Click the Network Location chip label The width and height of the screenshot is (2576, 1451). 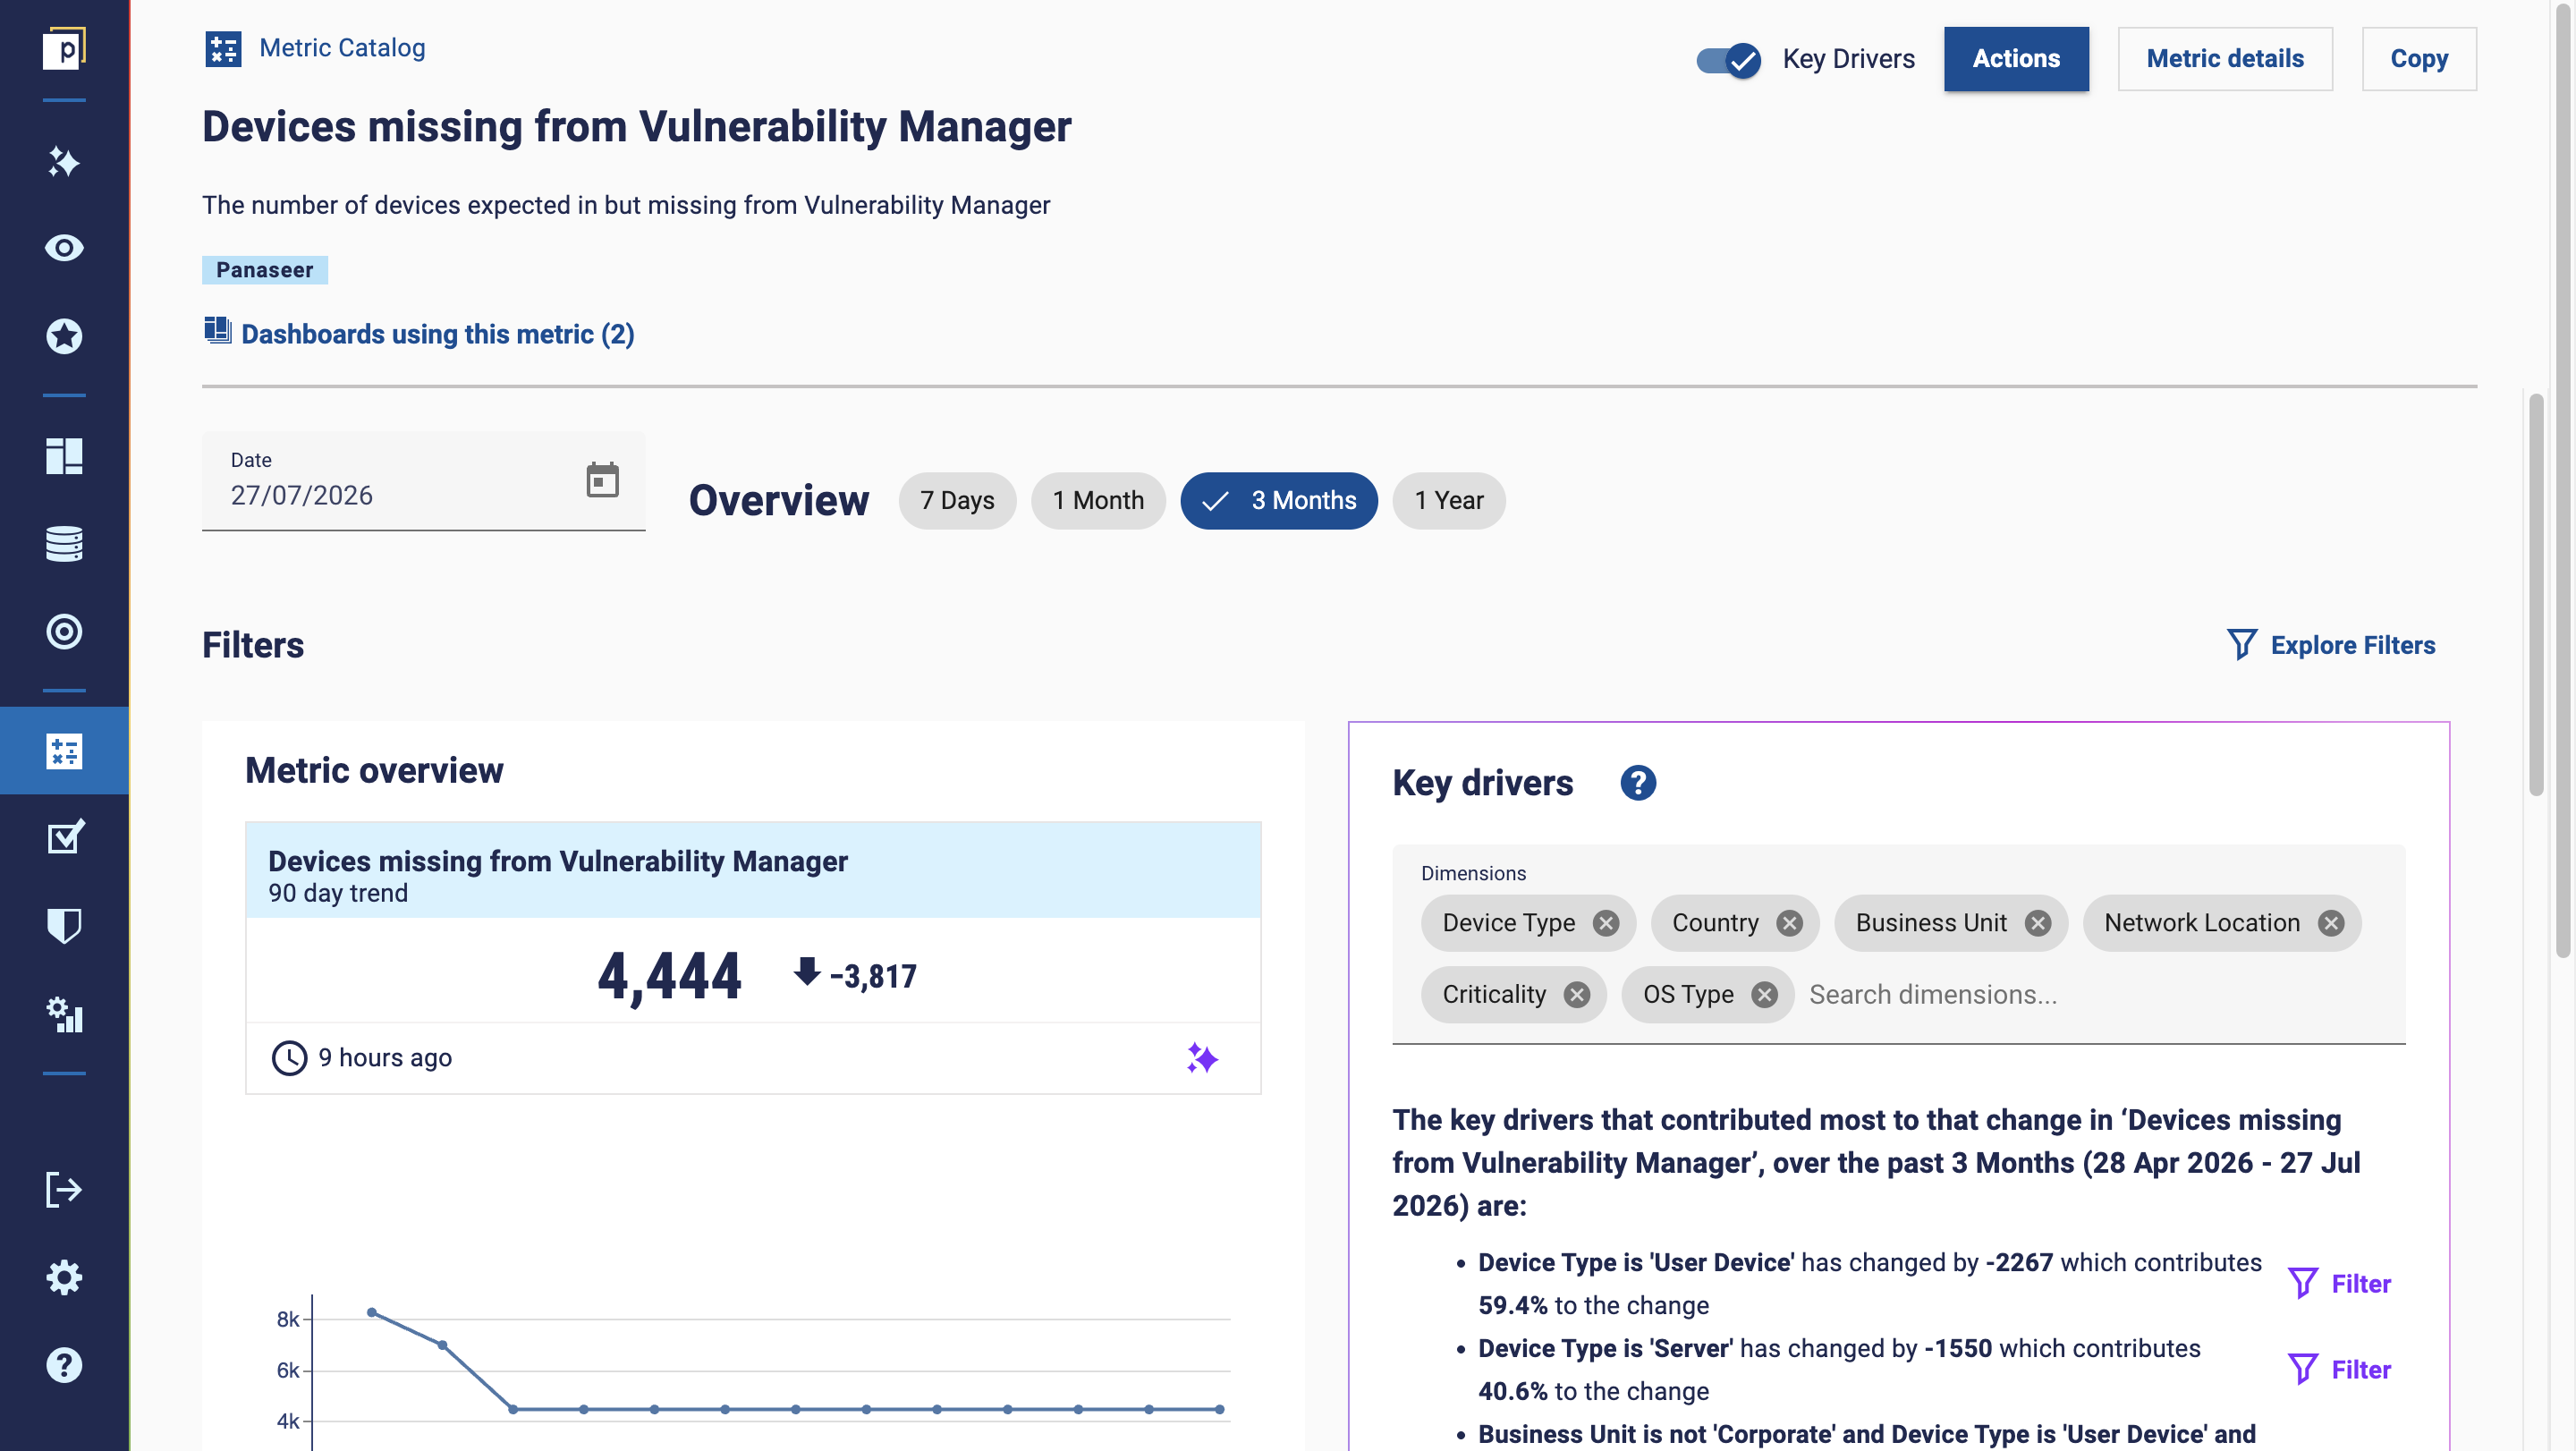tap(2202, 923)
